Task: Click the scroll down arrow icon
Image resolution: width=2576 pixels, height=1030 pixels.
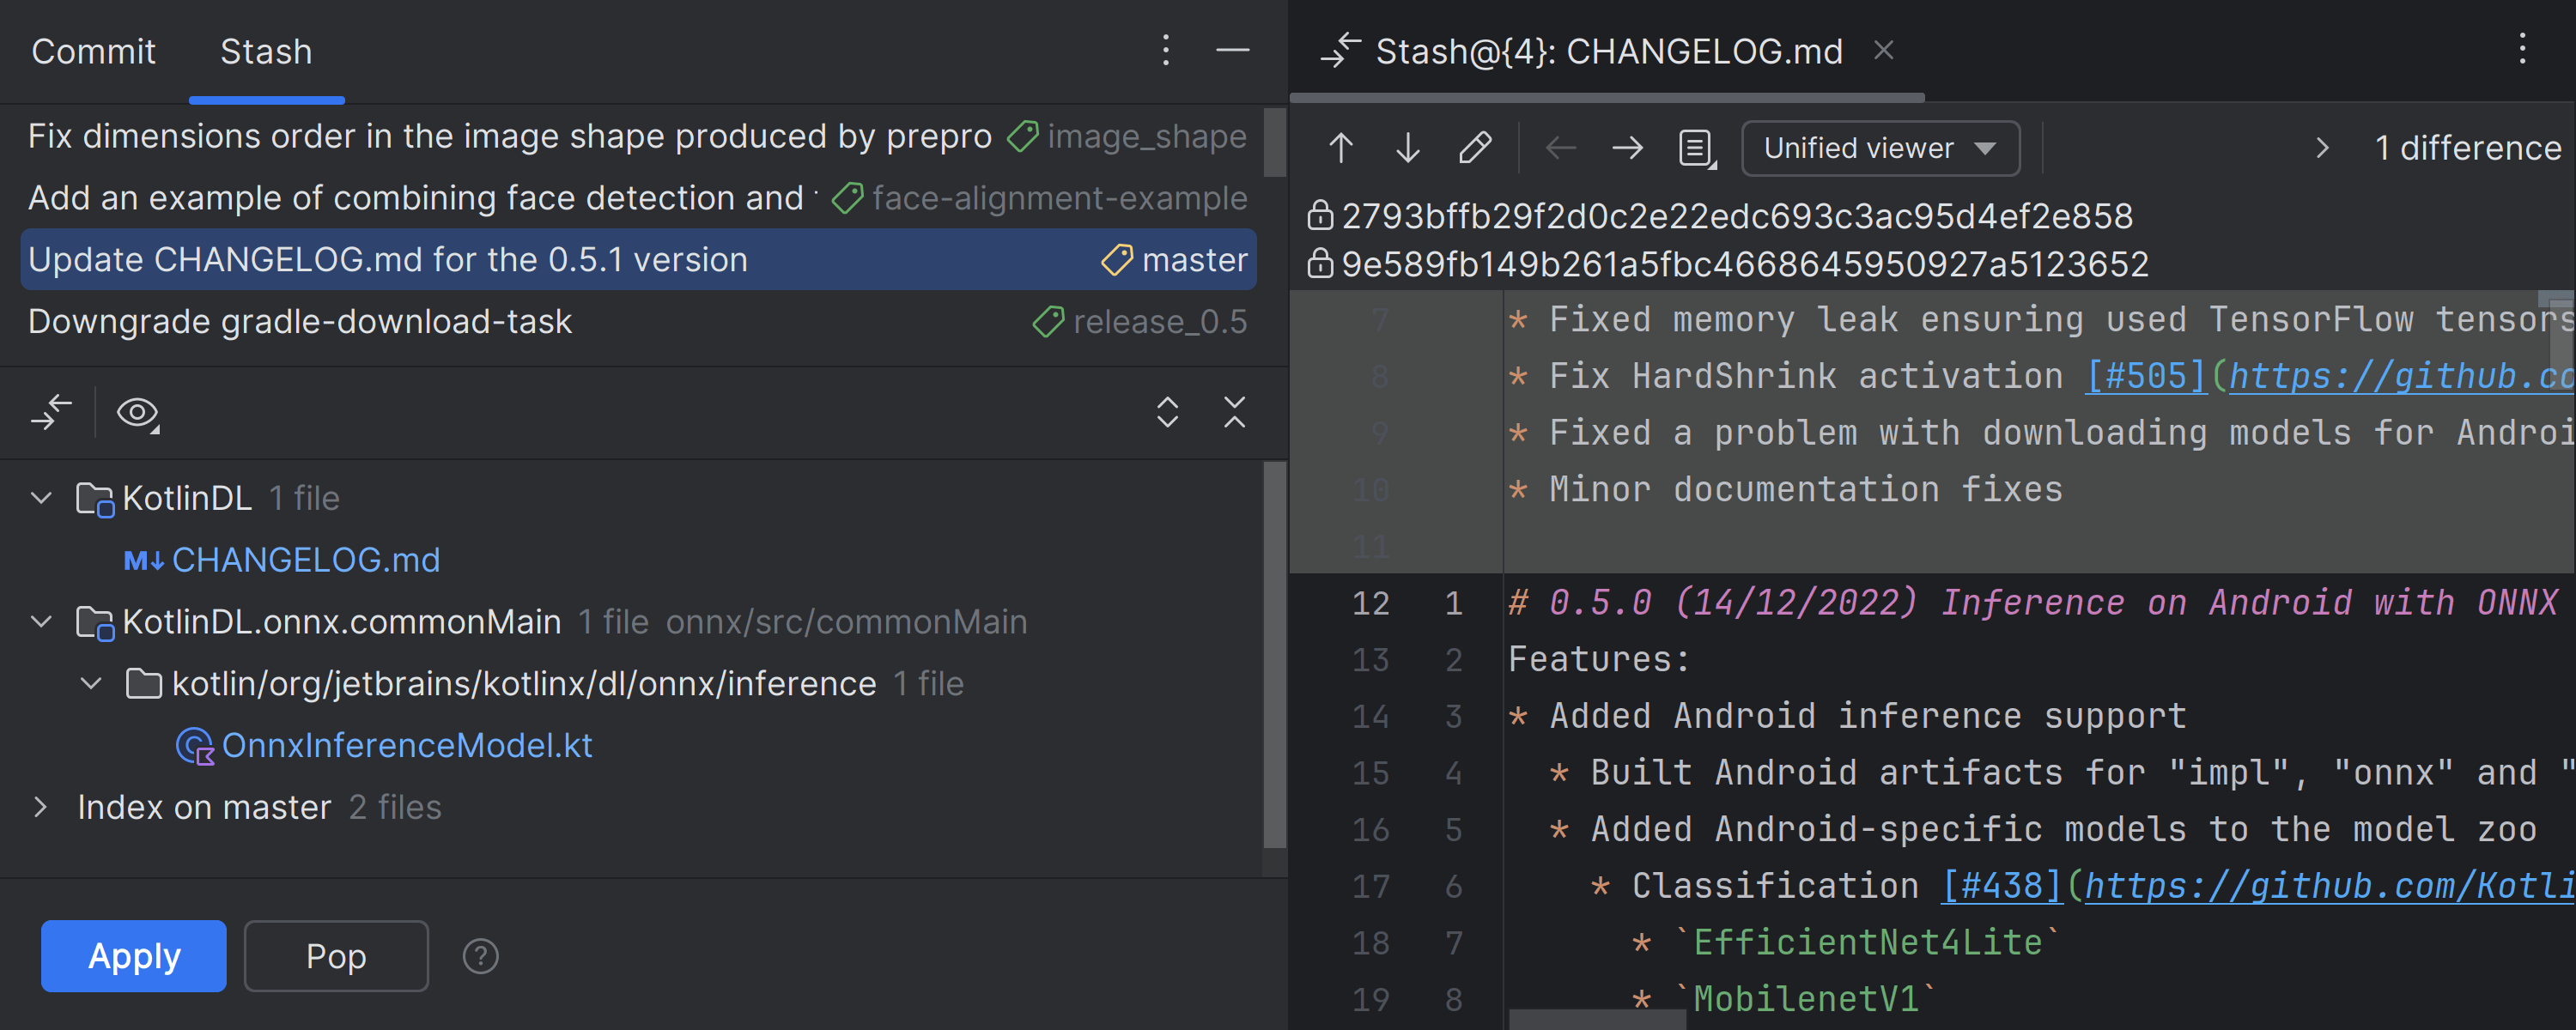Action: [x=1408, y=146]
